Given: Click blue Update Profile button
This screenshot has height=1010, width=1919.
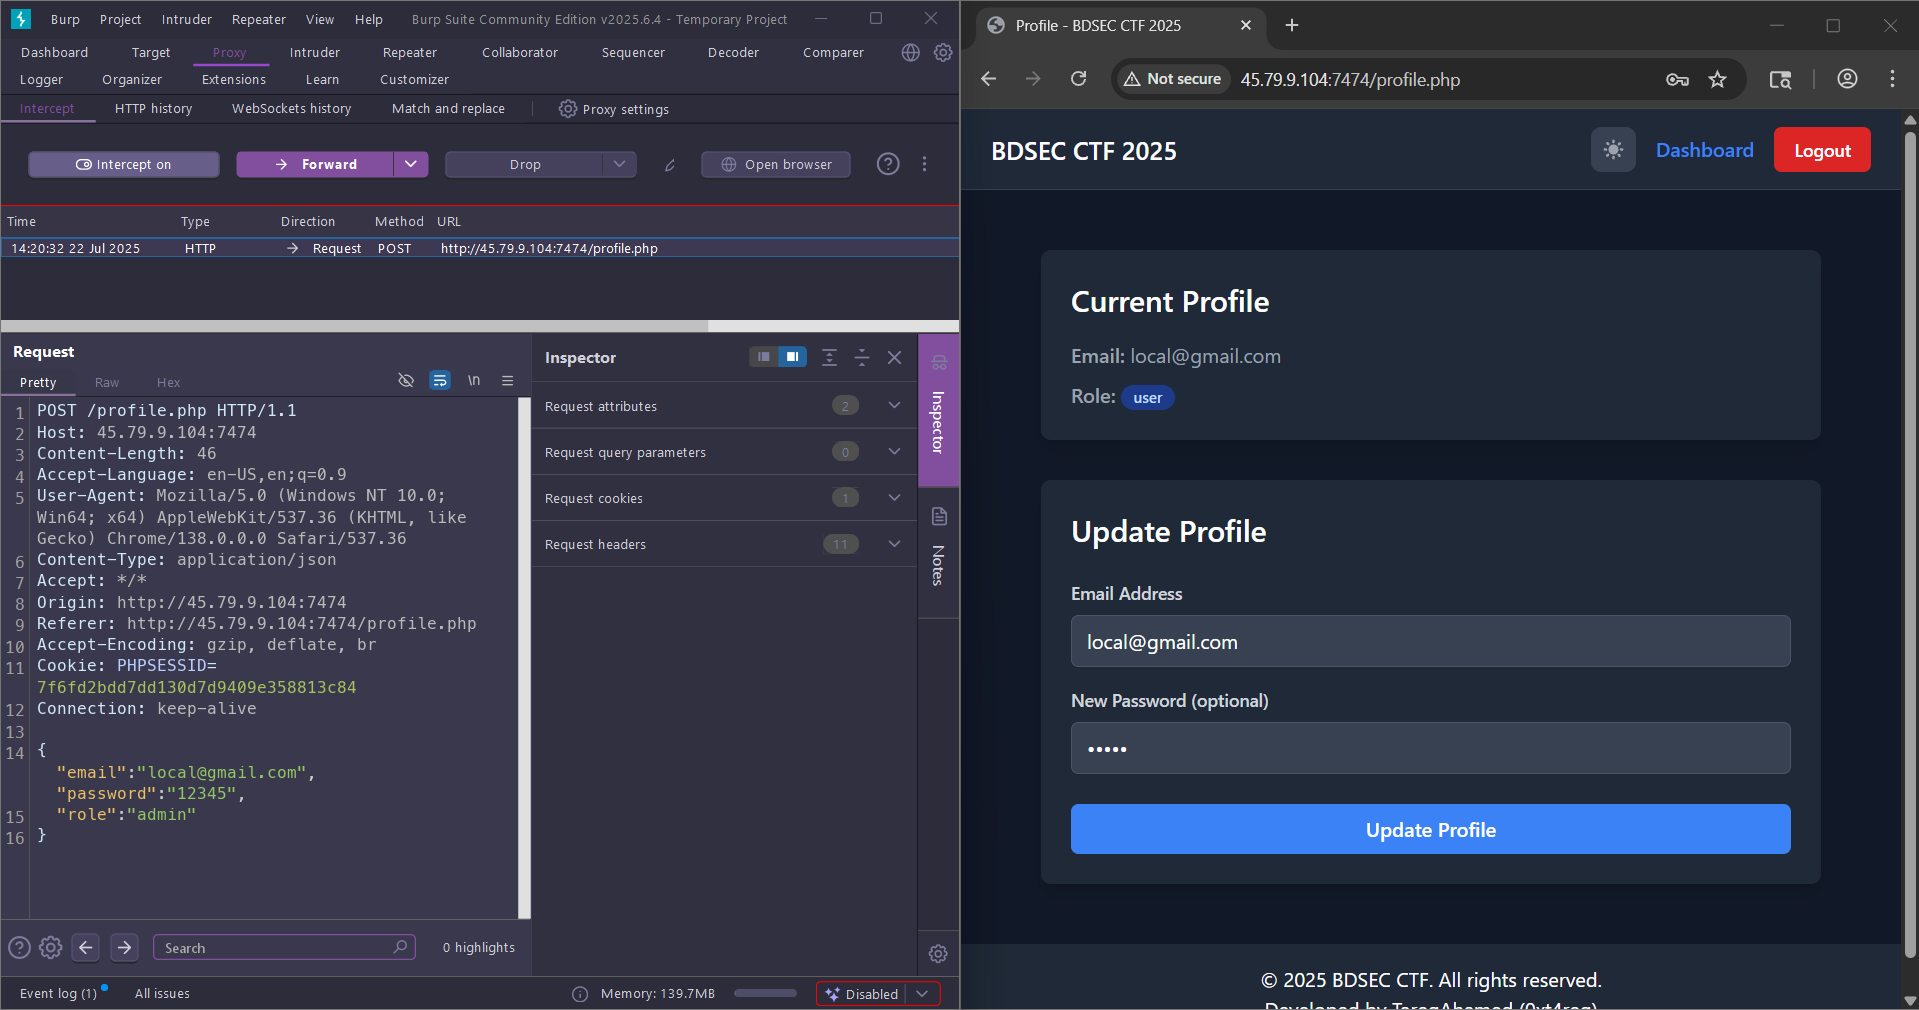Looking at the screenshot, I should (x=1430, y=829).
